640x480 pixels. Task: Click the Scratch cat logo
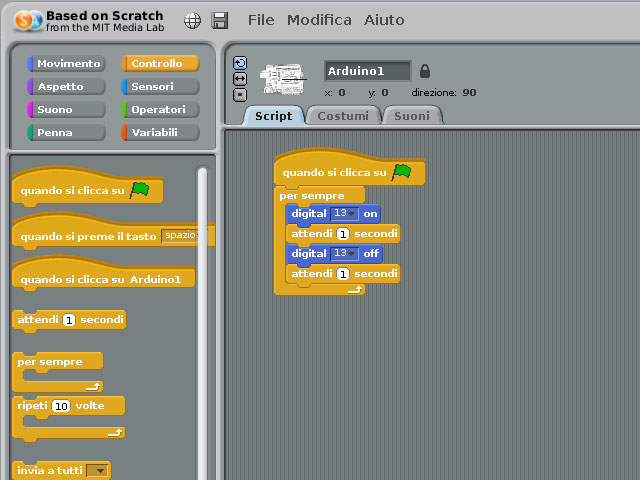[28, 21]
